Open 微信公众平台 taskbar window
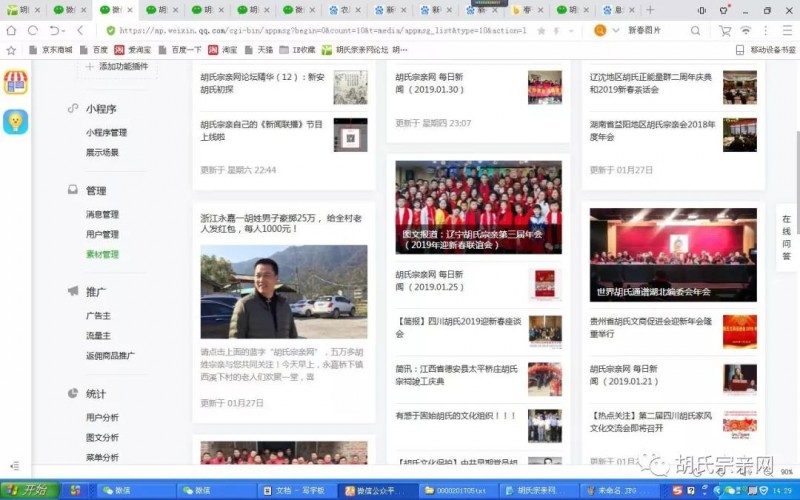The image size is (800, 500). [x=378, y=490]
